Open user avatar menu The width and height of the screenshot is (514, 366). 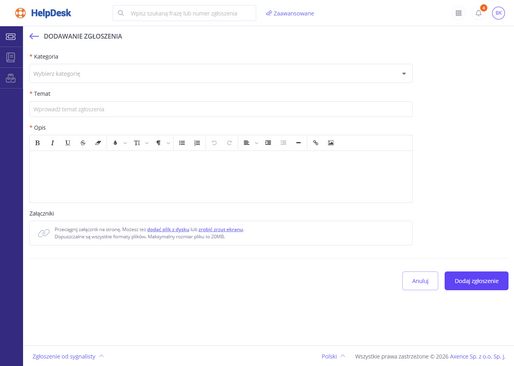(x=498, y=13)
